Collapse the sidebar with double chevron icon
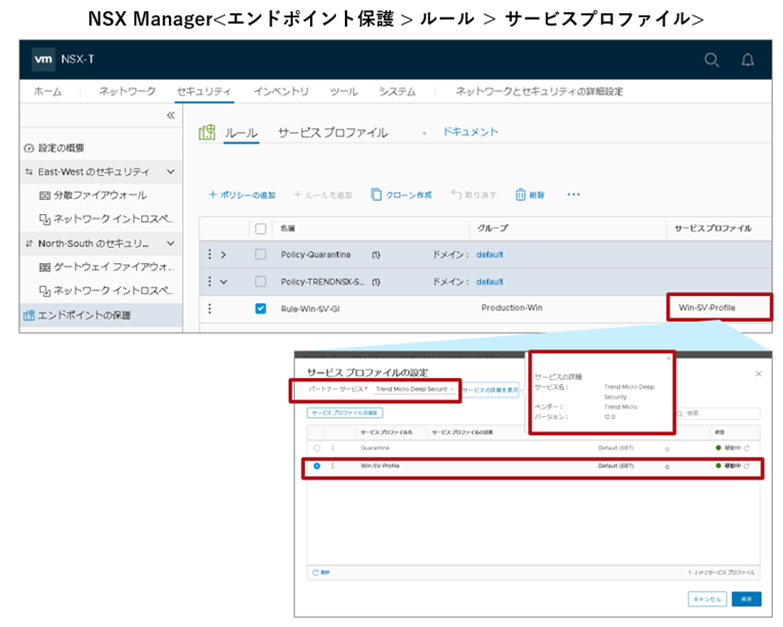Viewport: 783px width, 627px height. coord(170,116)
